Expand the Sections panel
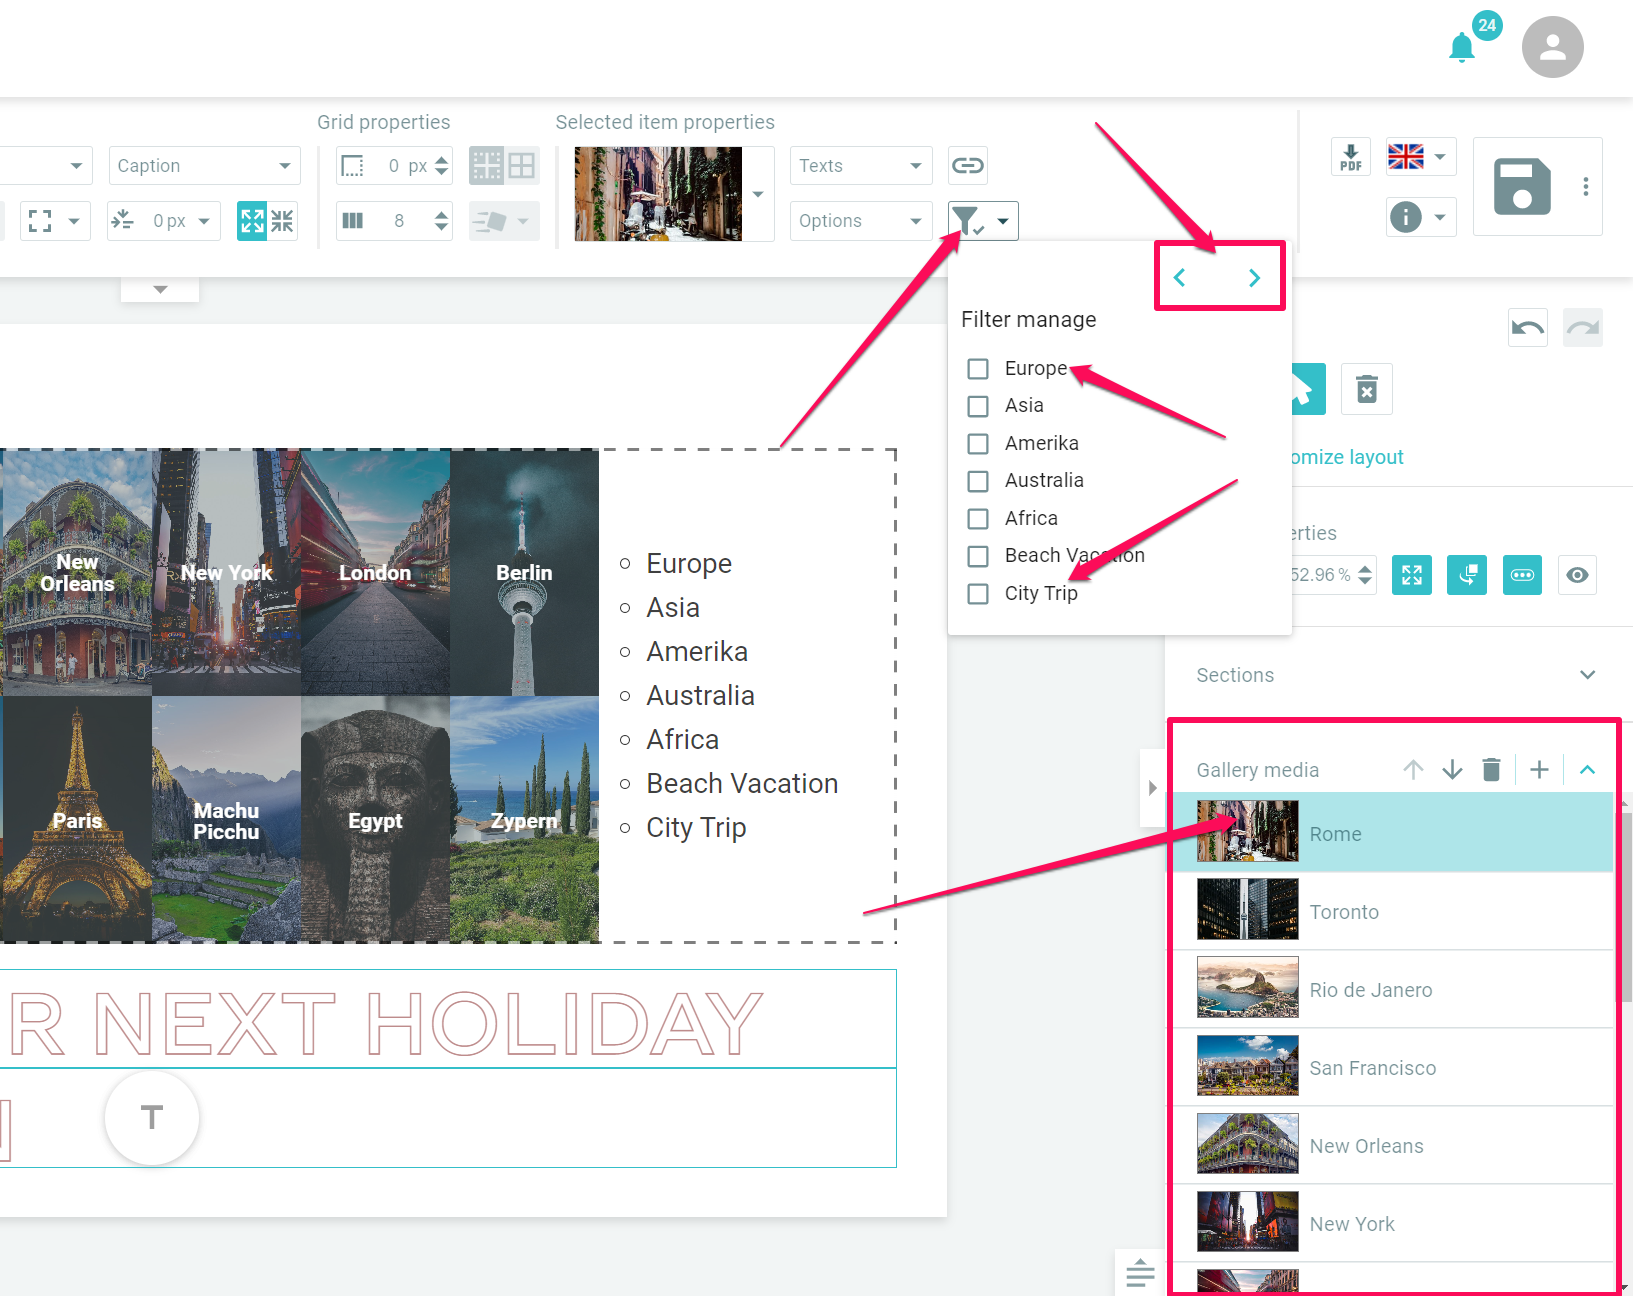The image size is (1633, 1296). click(x=1587, y=675)
